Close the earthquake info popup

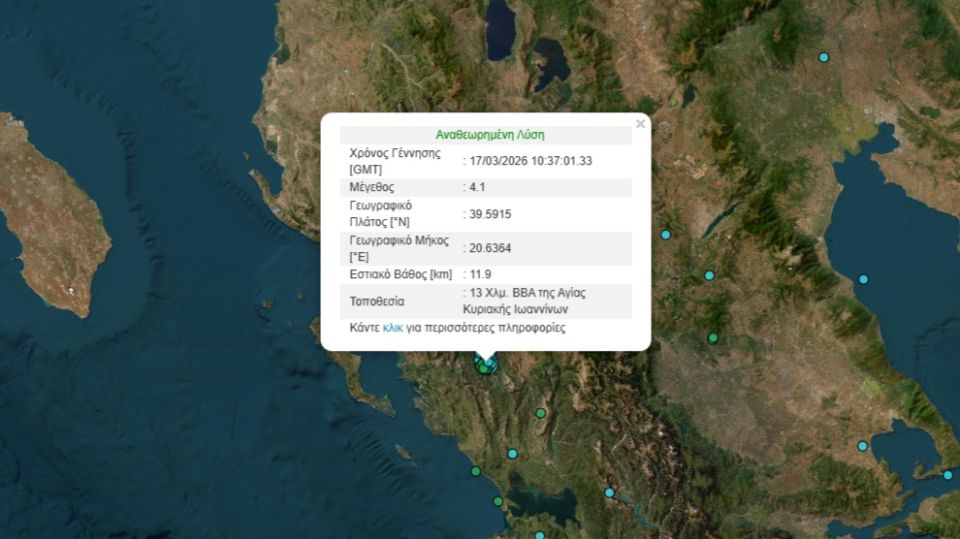[640, 124]
